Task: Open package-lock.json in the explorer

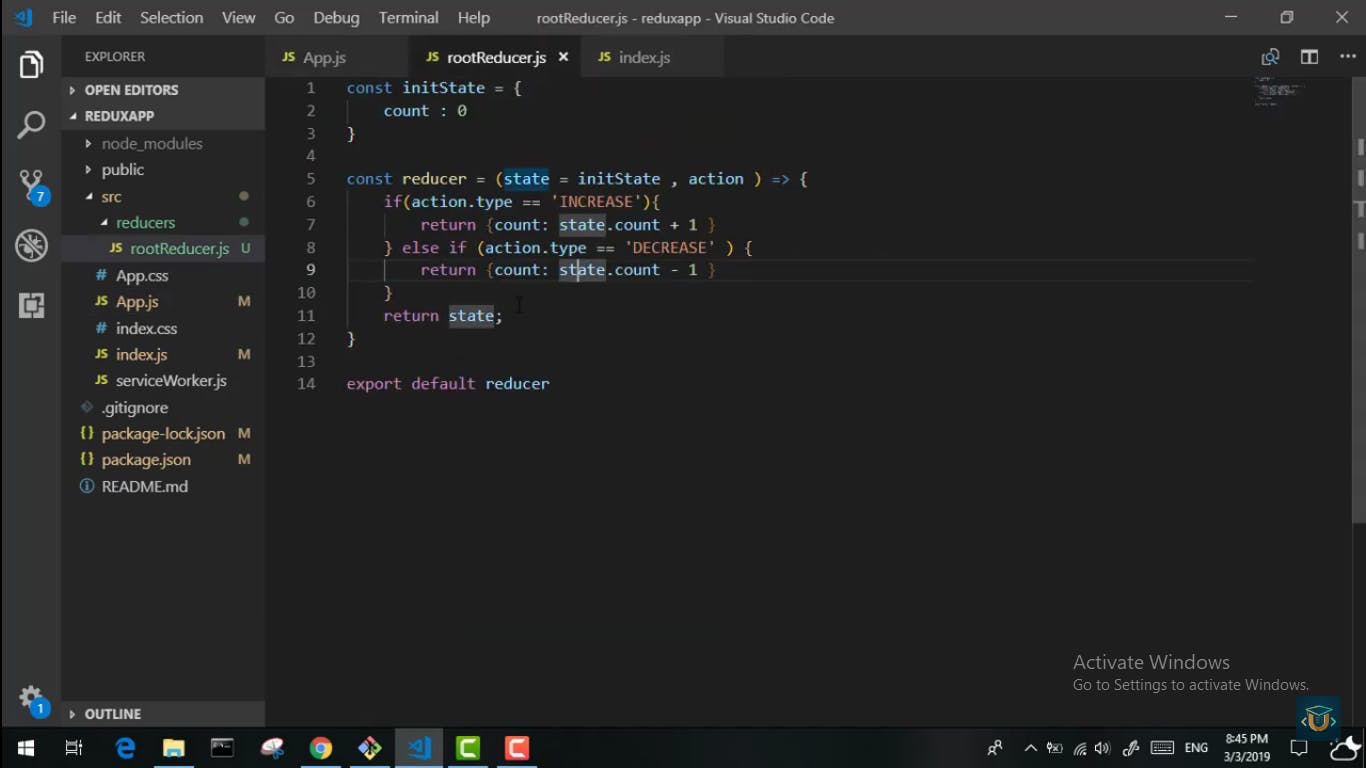Action: [163, 434]
